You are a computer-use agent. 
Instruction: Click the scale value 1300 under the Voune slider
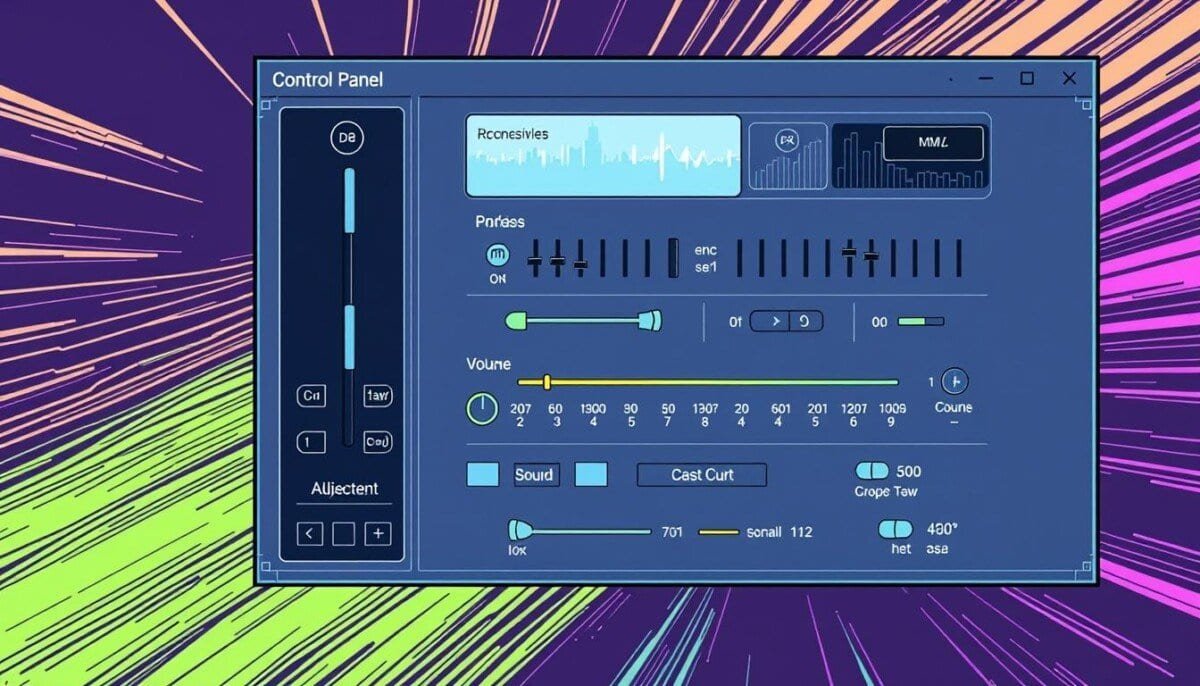click(593, 409)
